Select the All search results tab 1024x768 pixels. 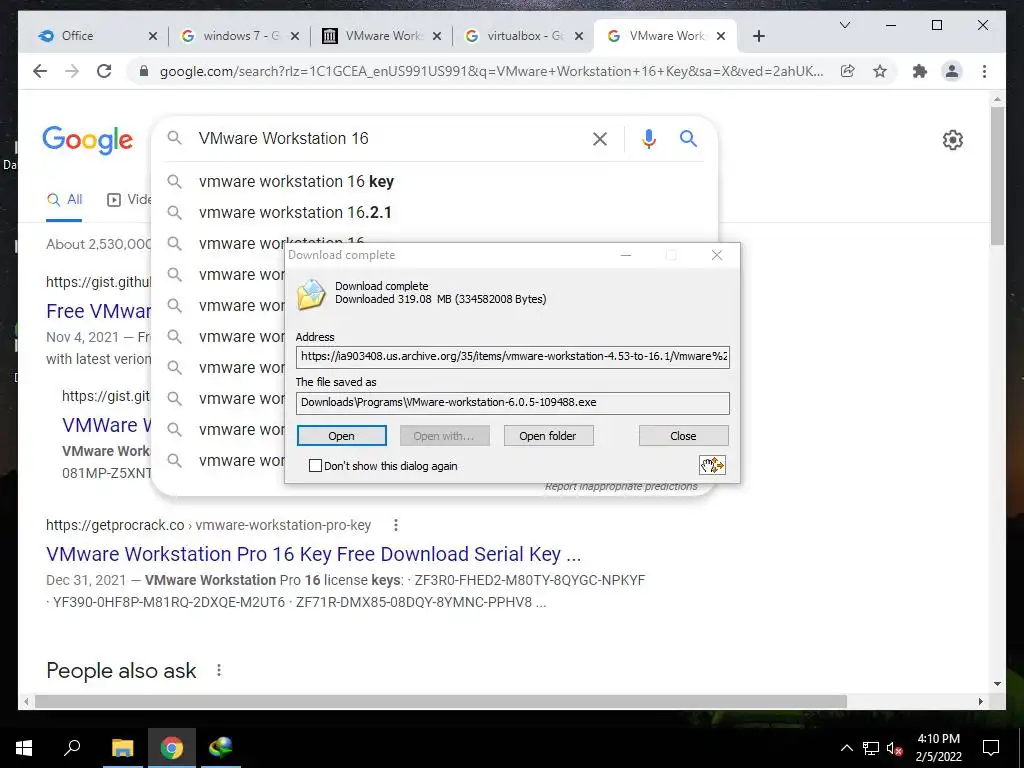65,199
